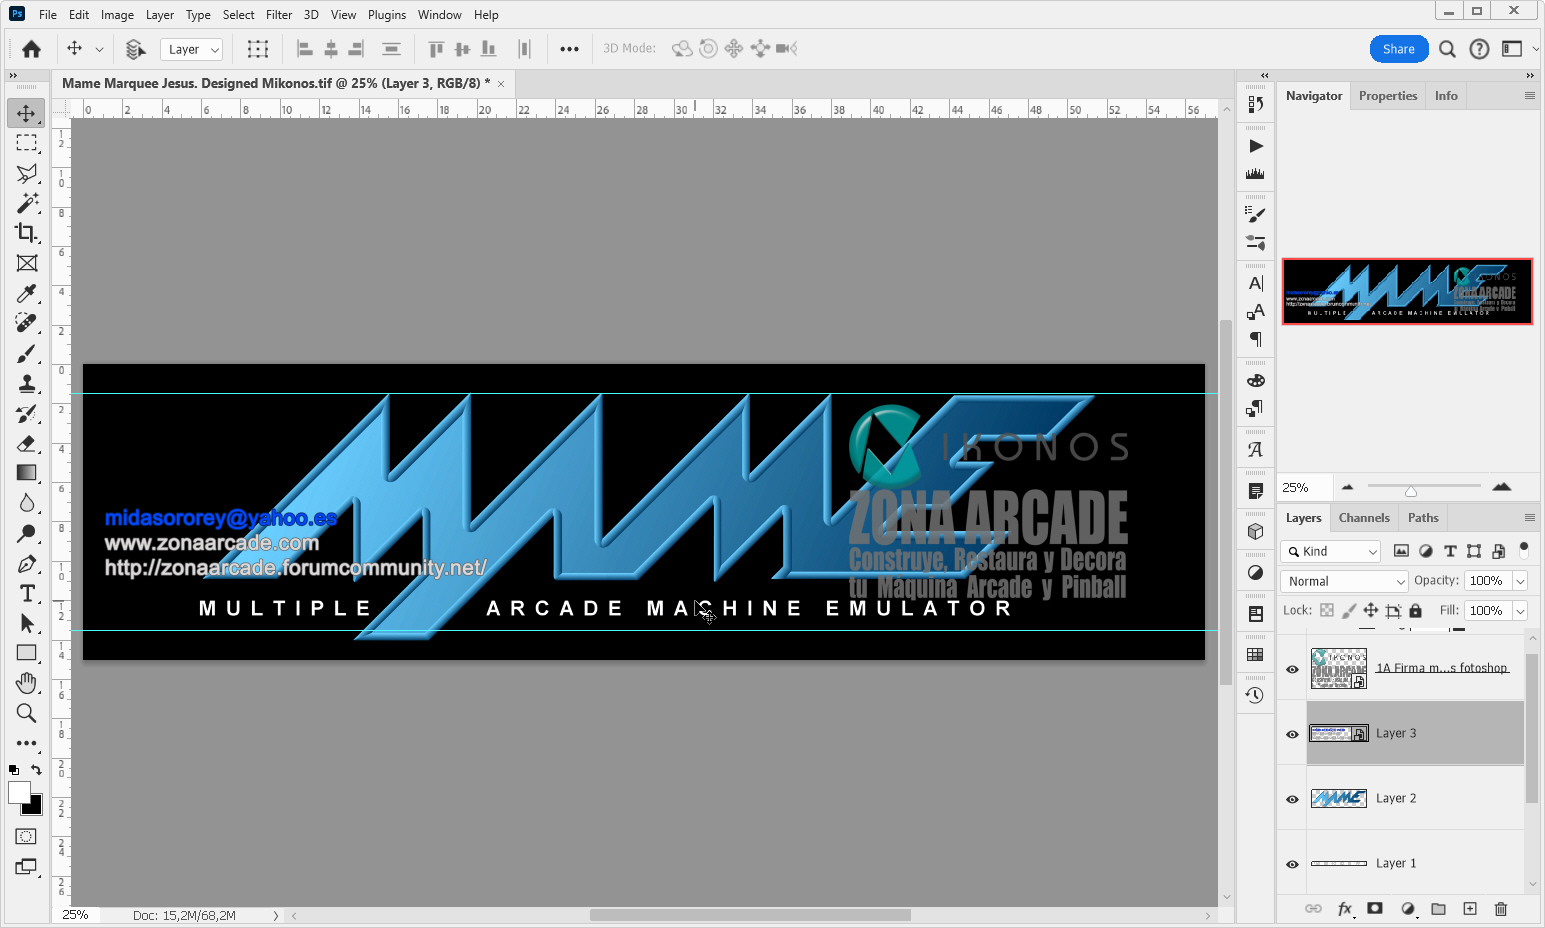Open the Opacity dropdown arrow
The image size is (1545, 928).
point(1518,580)
